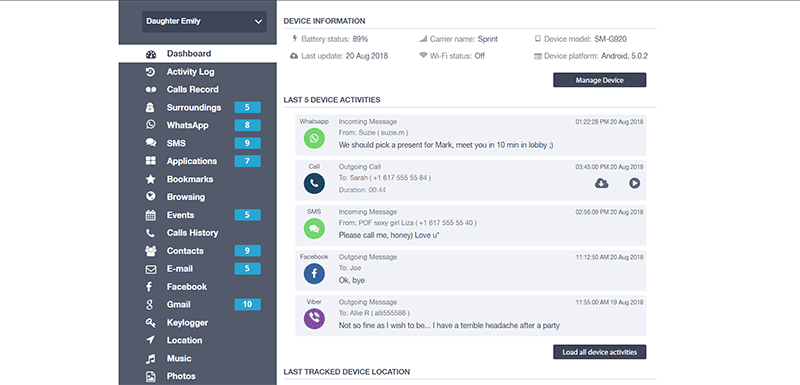Click the Keylogger key icon
The width and height of the screenshot is (800, 385).
click(151, 323)
